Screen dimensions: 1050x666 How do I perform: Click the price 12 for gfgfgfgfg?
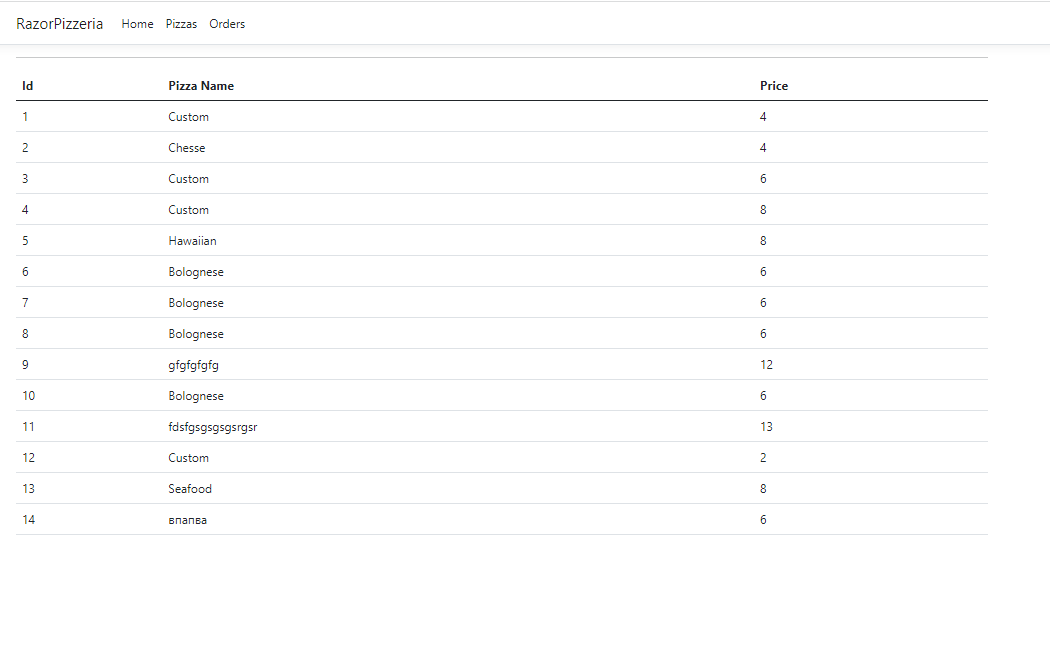[766, 364]
